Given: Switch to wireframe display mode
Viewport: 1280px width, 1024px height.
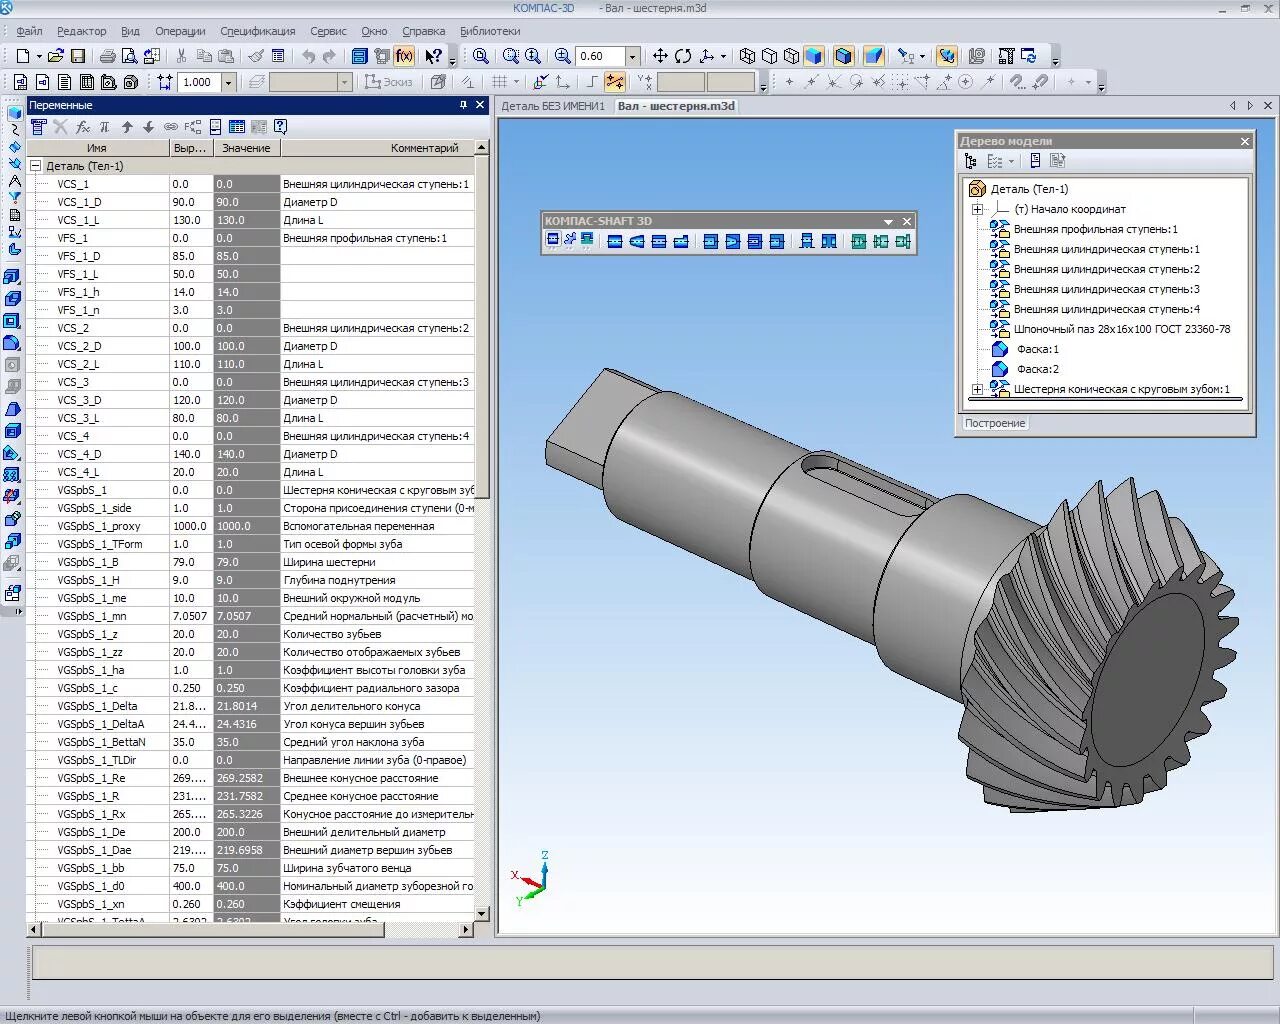Looking at the screenshot, I should tap(747, 56).
